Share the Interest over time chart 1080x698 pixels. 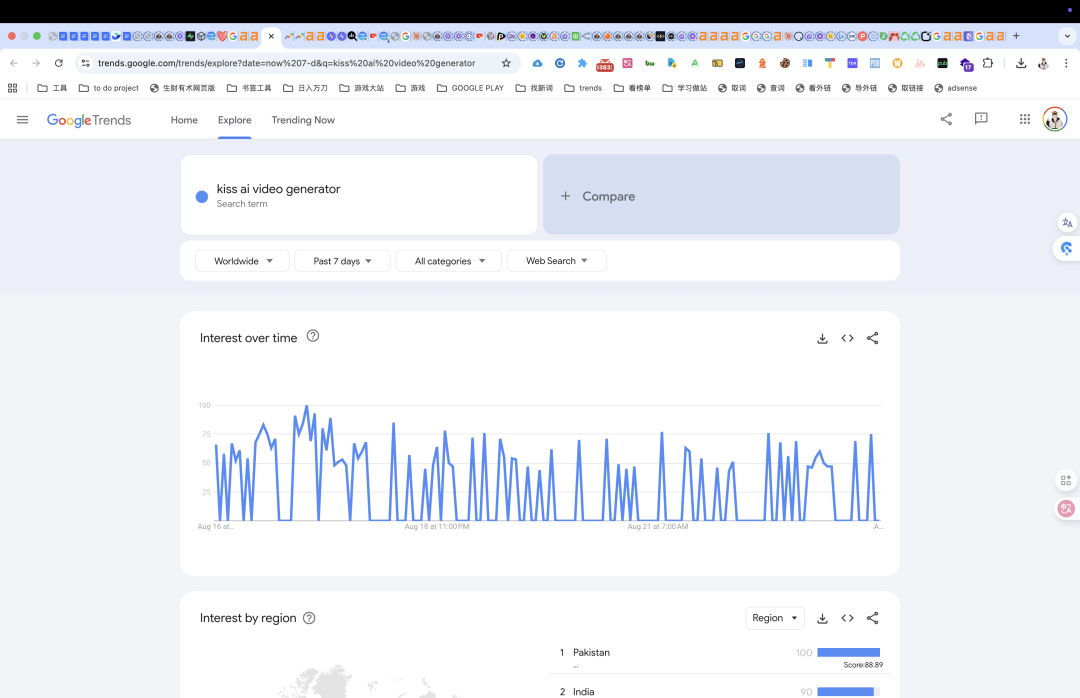[873, 338]
